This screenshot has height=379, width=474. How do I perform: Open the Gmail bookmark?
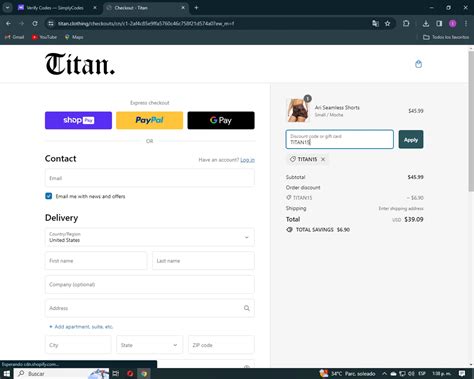tap(14, 37)
